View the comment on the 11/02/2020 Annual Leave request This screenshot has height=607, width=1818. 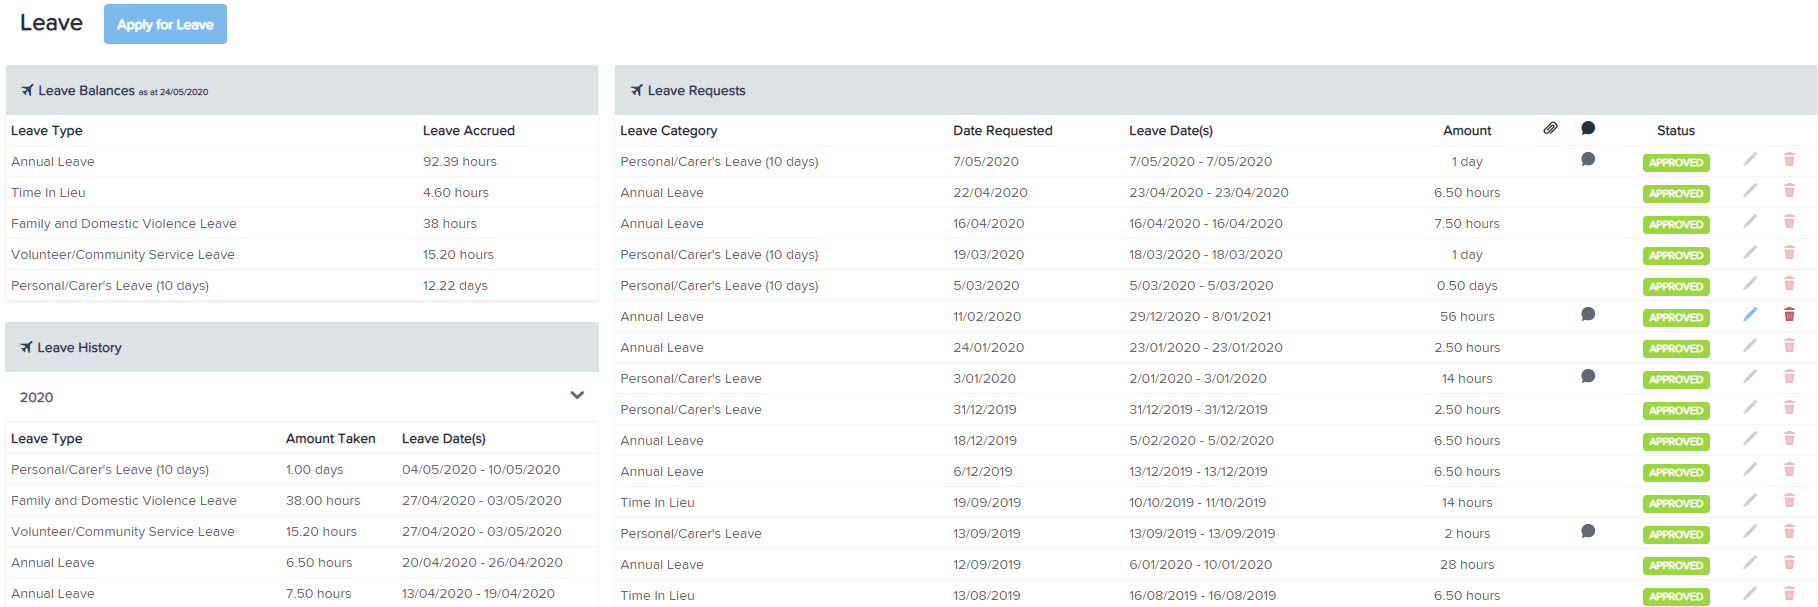click(1588, 314)
